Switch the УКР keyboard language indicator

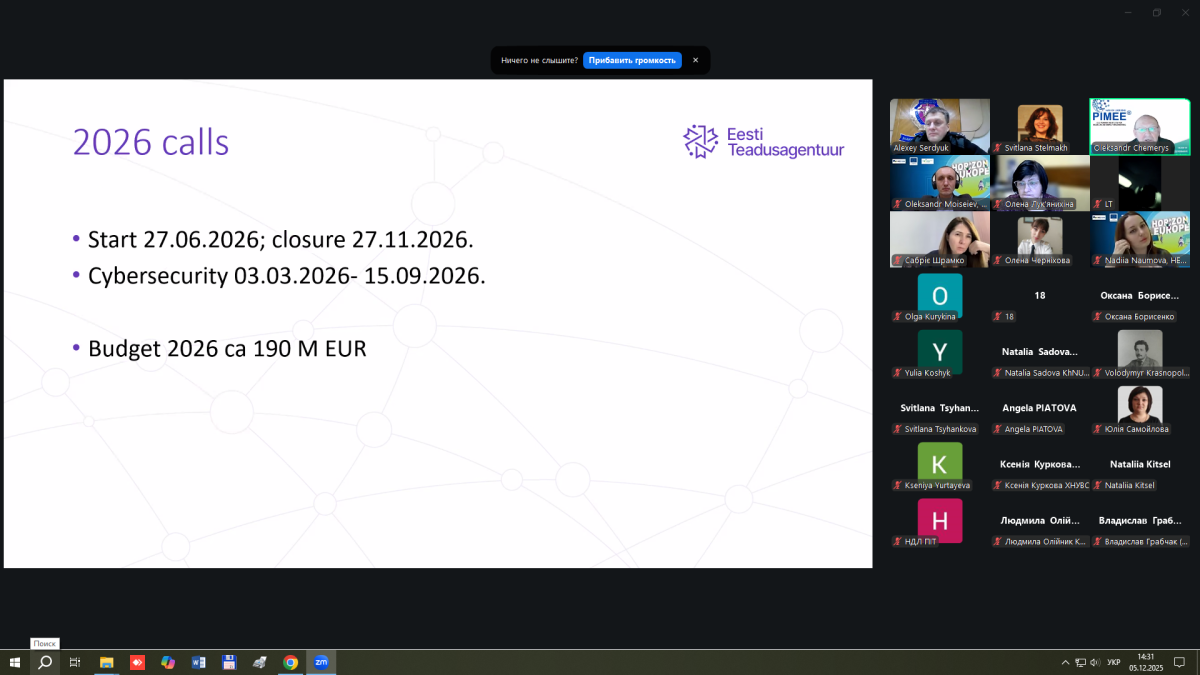[x=1114, y=662]
